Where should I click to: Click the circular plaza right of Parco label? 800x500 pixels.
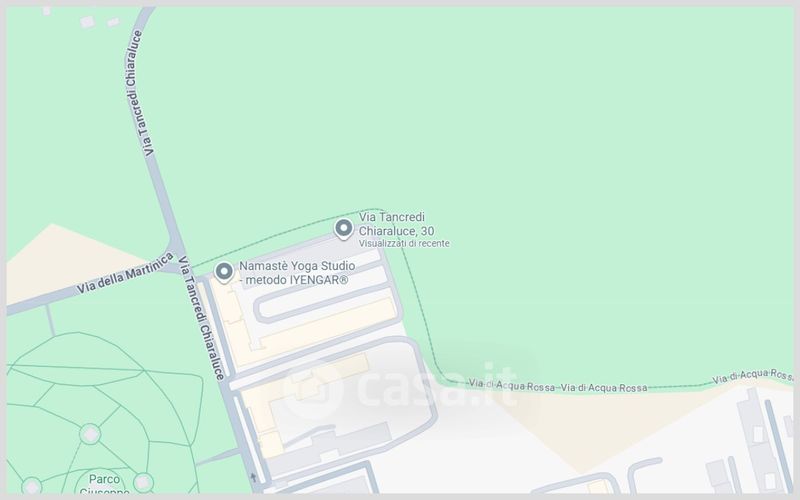click(x=143, y=482)
